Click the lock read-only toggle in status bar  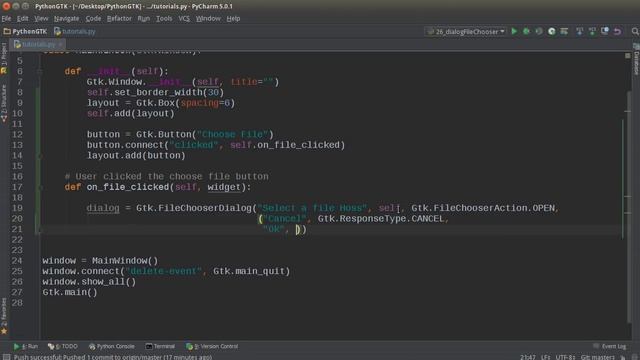623,357
